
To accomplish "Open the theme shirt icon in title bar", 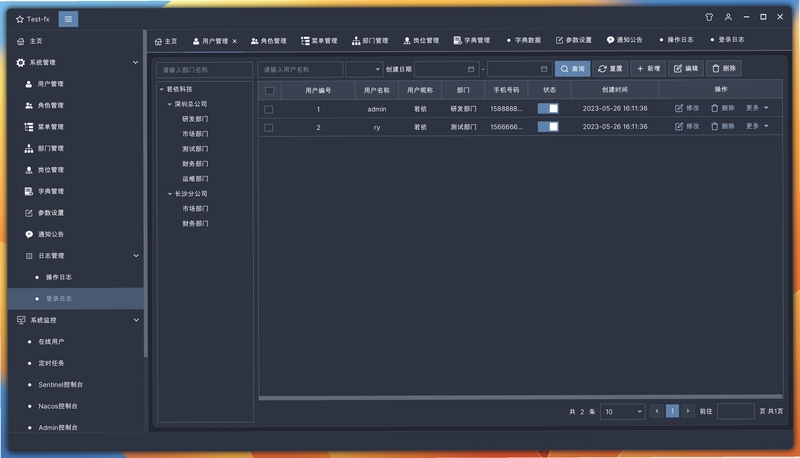I will click(709, 17).
